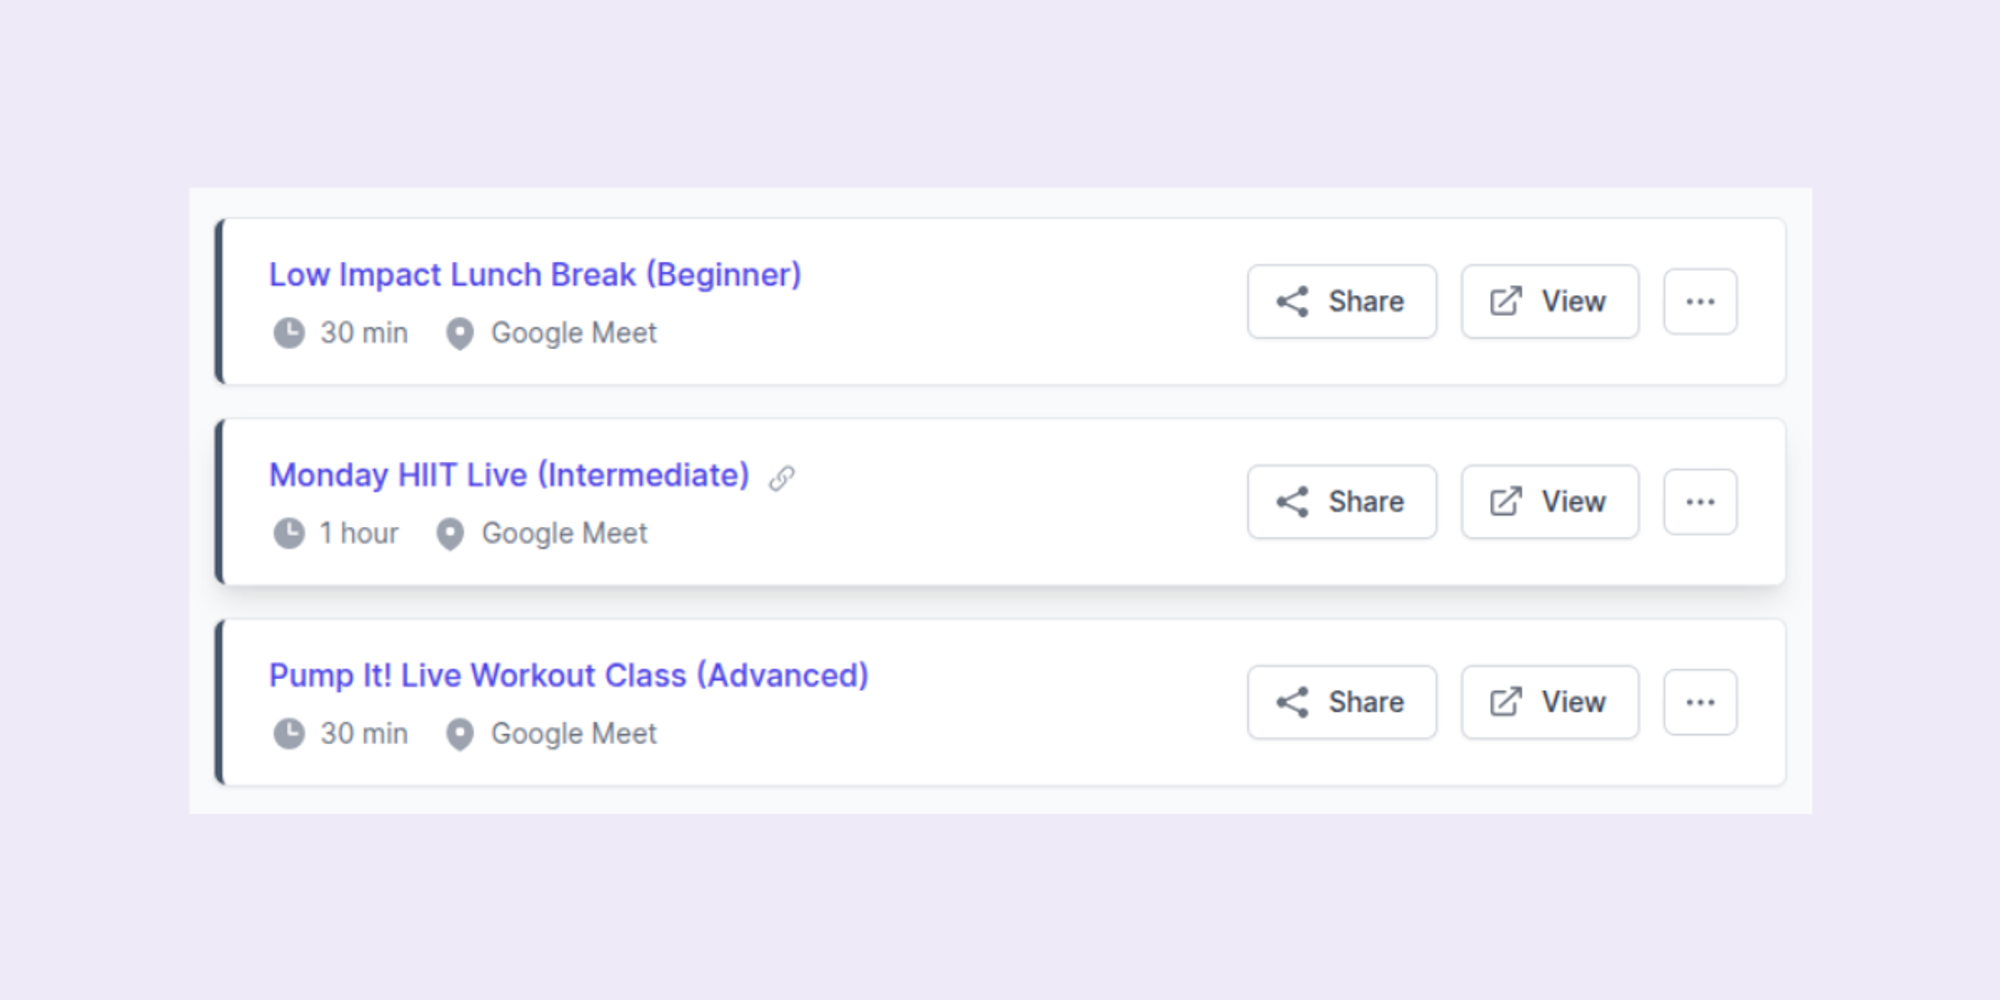This screenshot has height=1000, width=2000.
Task: Share the Monday HIIT Live event
Action: [x=1342, y=501]
